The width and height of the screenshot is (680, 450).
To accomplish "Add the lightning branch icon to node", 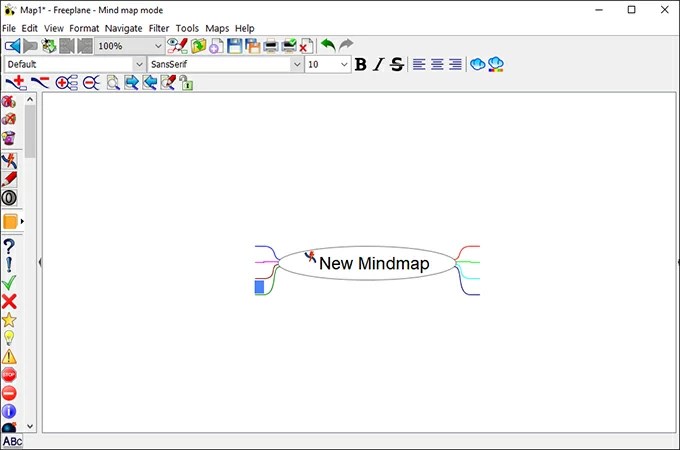I will point(9,160).
